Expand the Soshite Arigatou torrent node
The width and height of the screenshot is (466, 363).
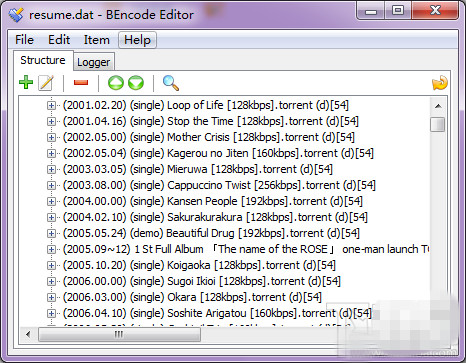pos(51,313)
